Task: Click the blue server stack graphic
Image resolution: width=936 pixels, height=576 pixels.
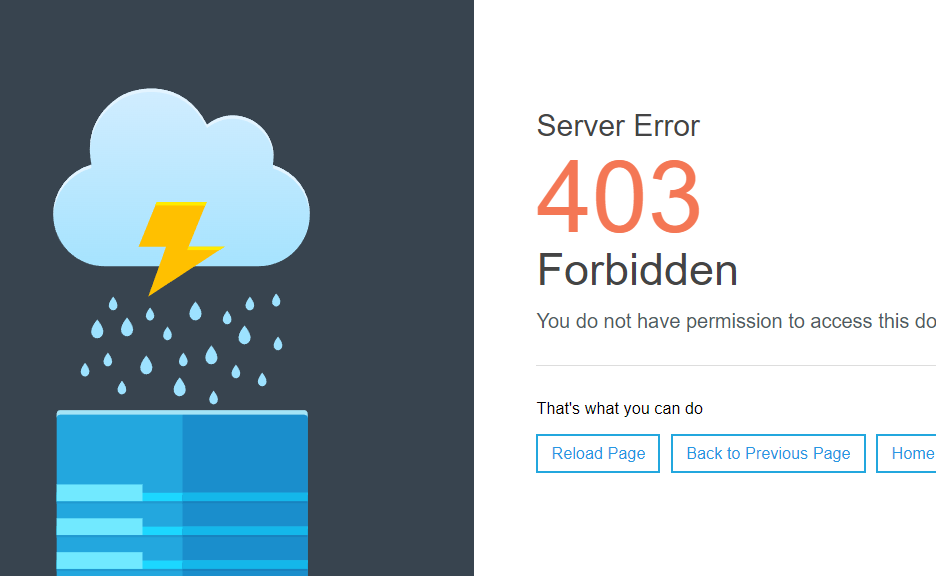Action: pos(182,493)
